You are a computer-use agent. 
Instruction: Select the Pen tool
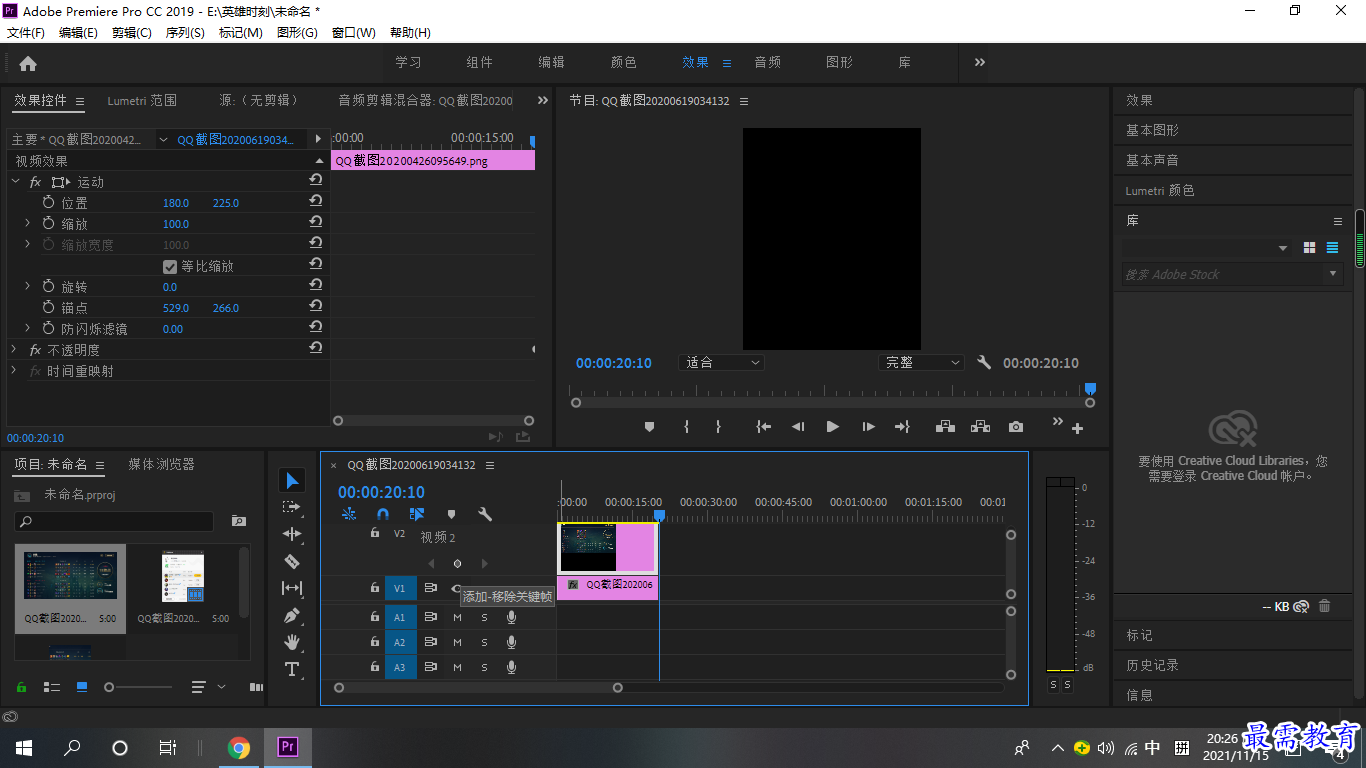click(x=292, y=615)
